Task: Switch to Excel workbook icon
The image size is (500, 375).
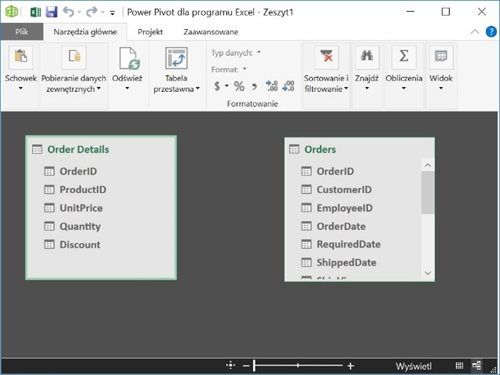Action: tap(35, 12)
